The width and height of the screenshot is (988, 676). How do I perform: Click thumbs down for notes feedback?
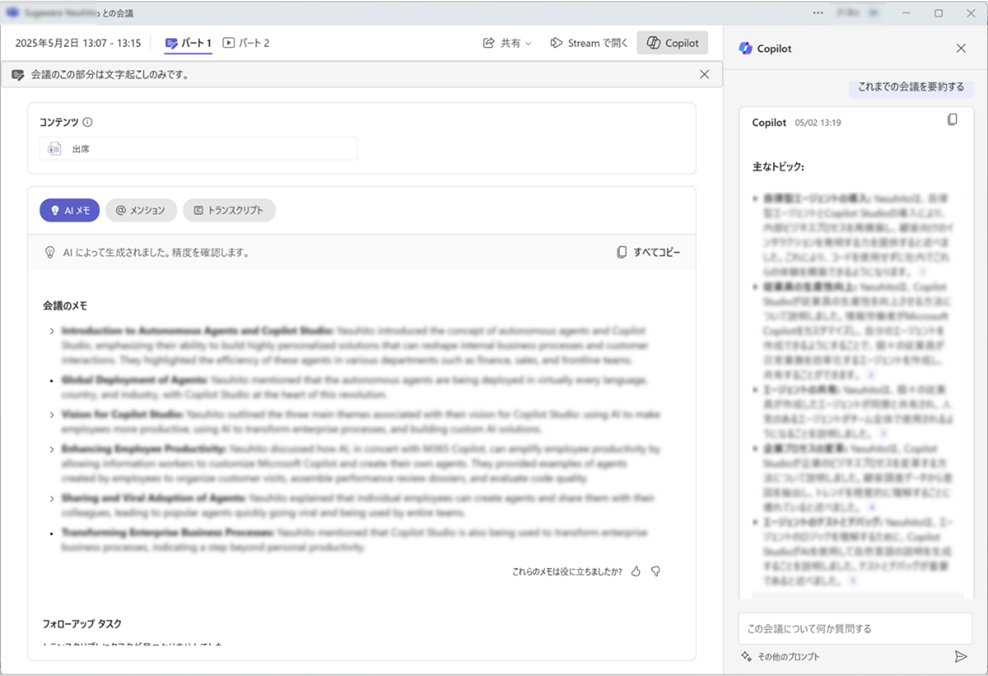(x=656, y=571)
